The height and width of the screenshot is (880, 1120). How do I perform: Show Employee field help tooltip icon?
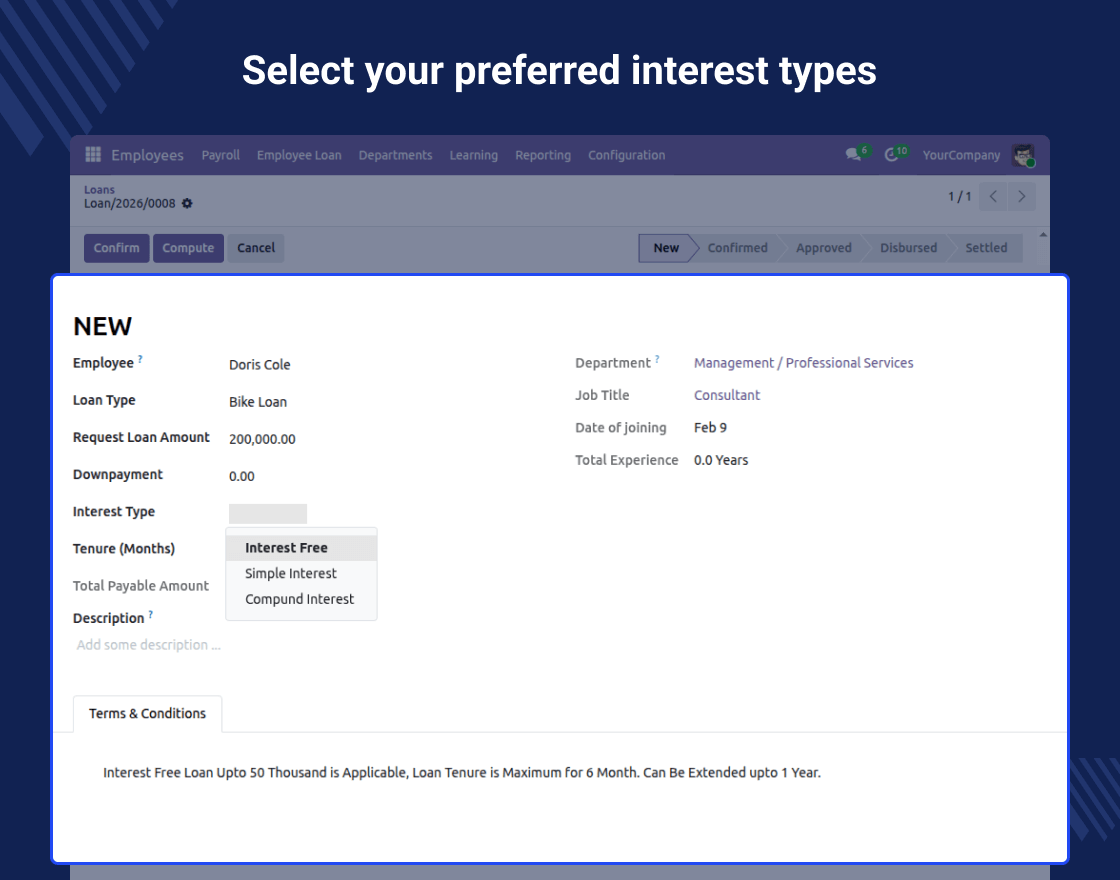coord(140,359)
